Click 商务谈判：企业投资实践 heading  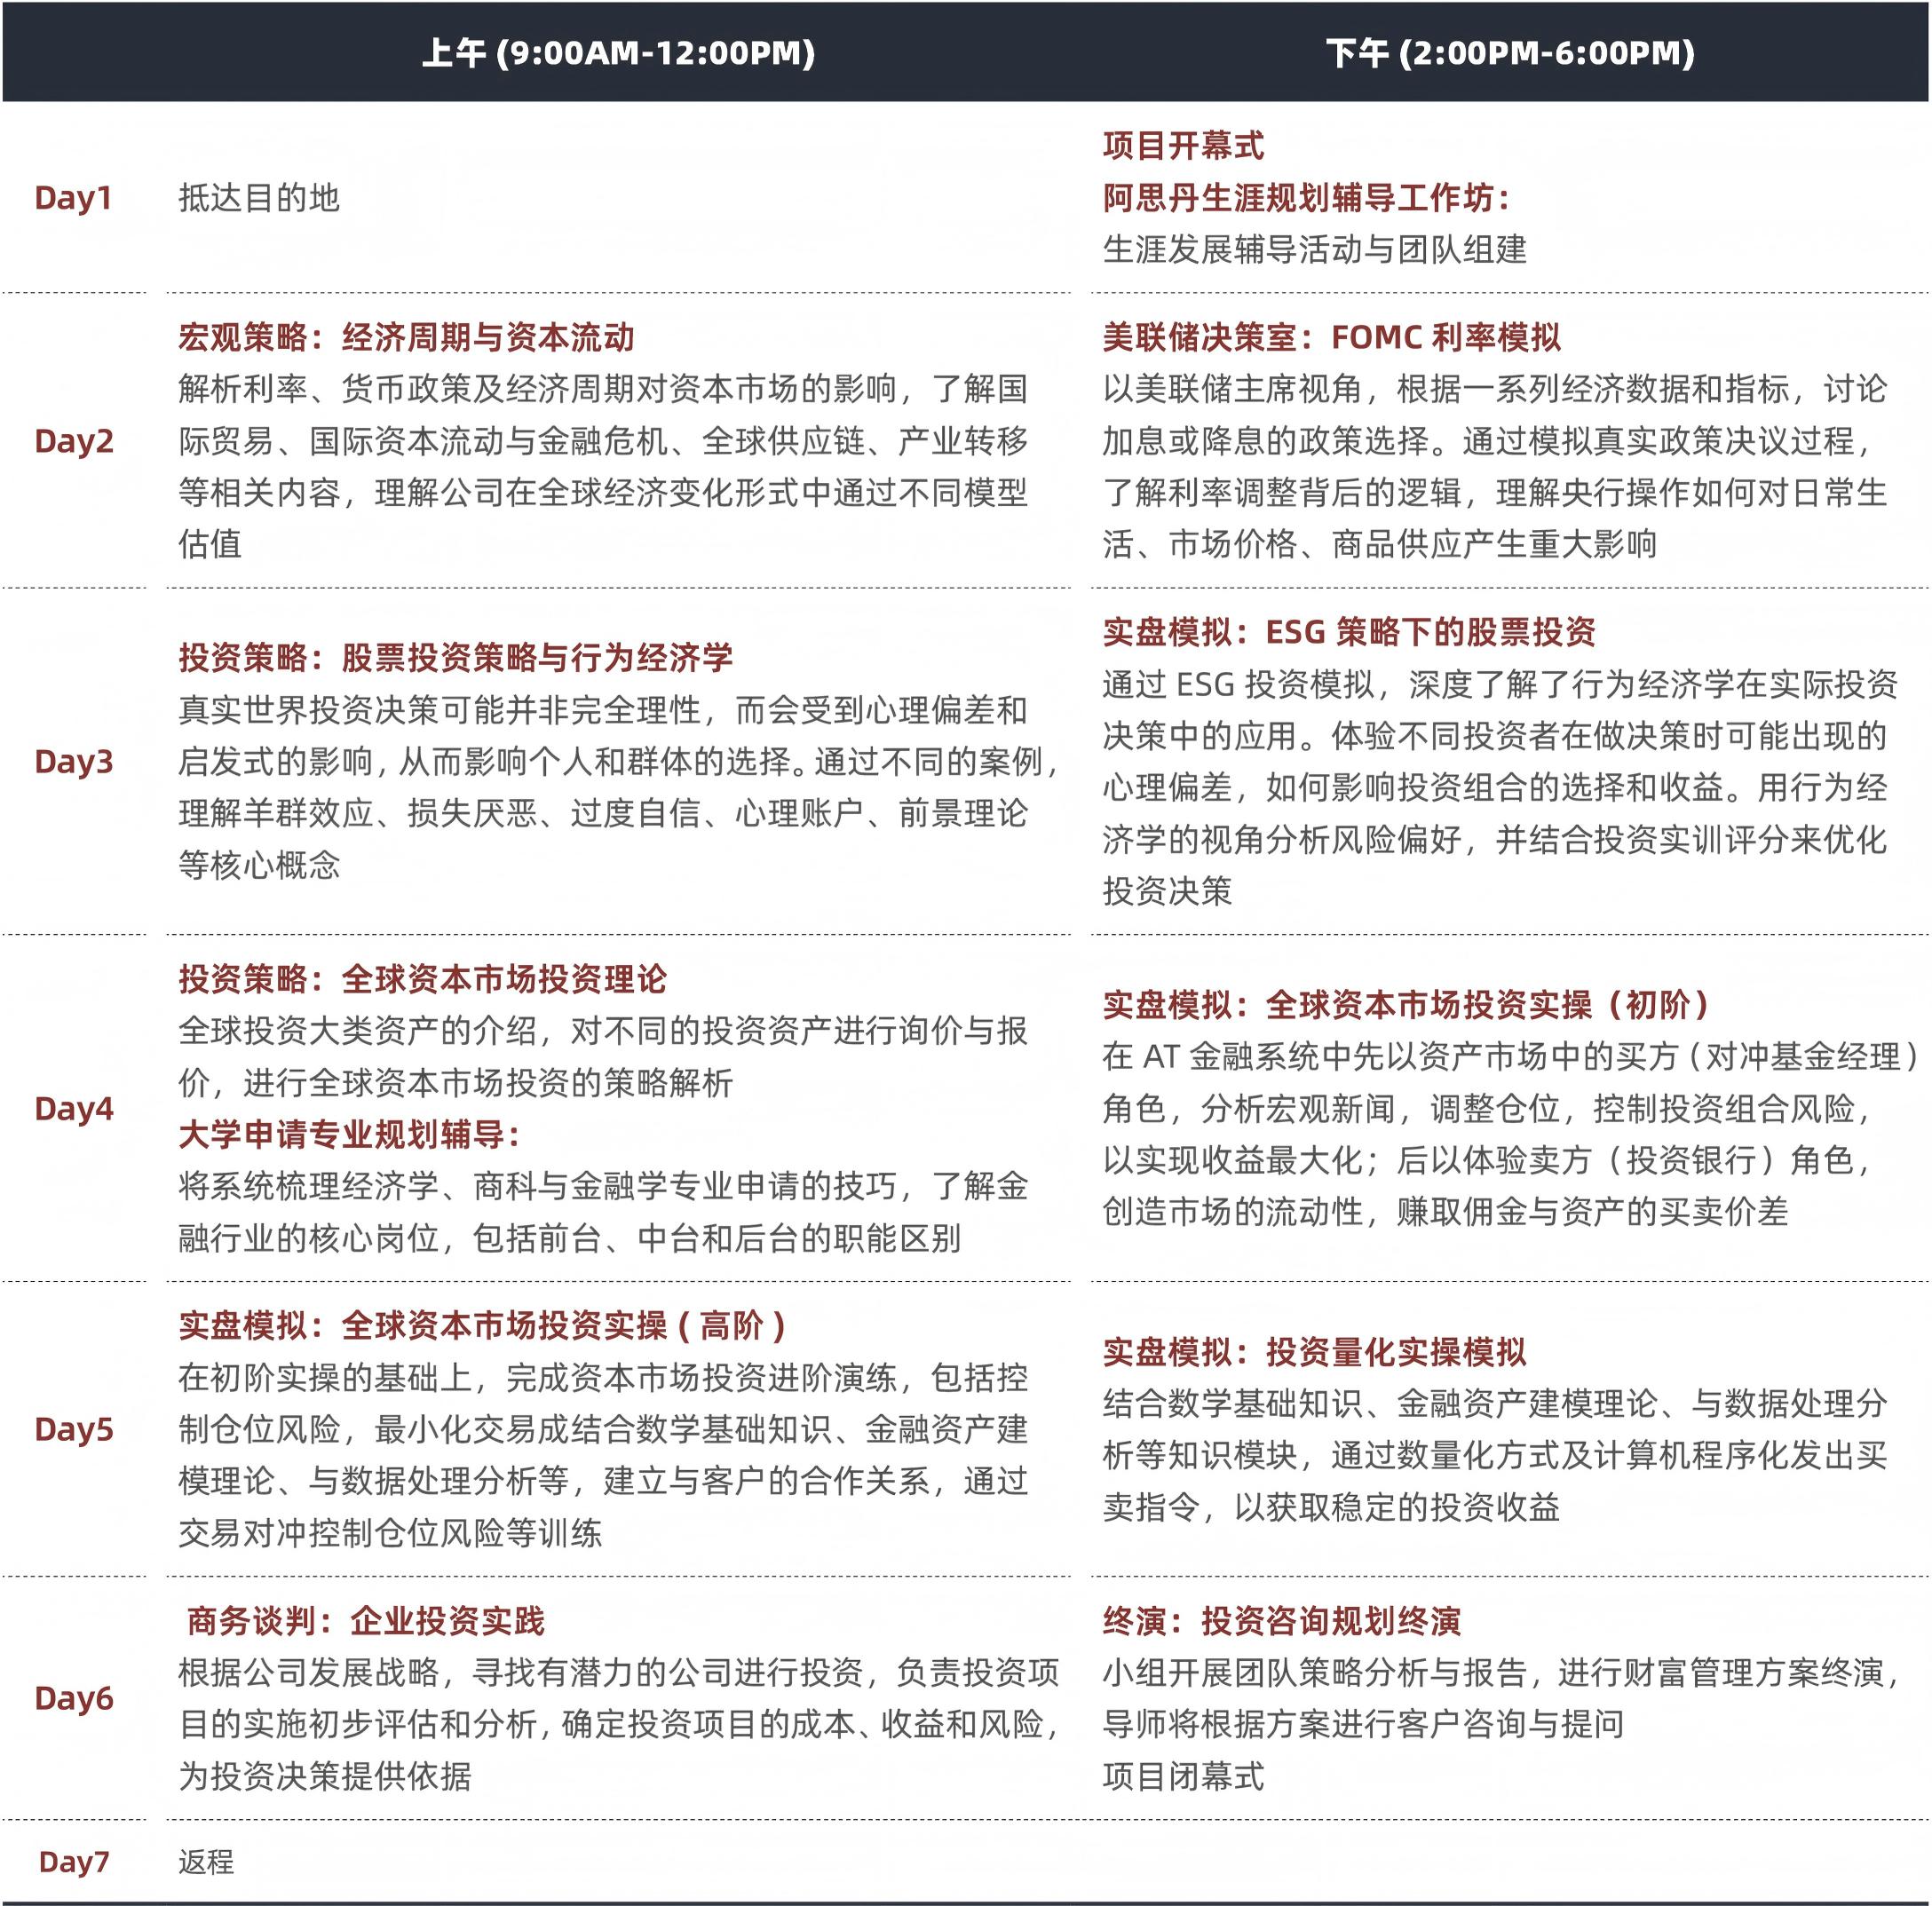click(365, 1621)
